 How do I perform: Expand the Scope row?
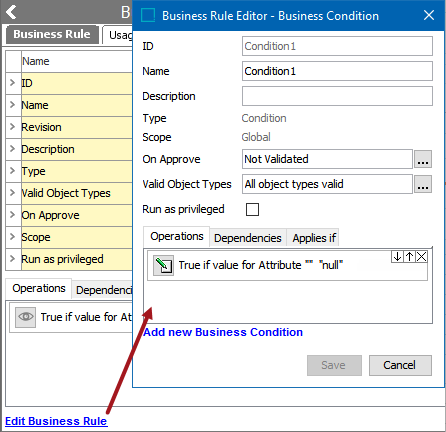click(13, 237)
